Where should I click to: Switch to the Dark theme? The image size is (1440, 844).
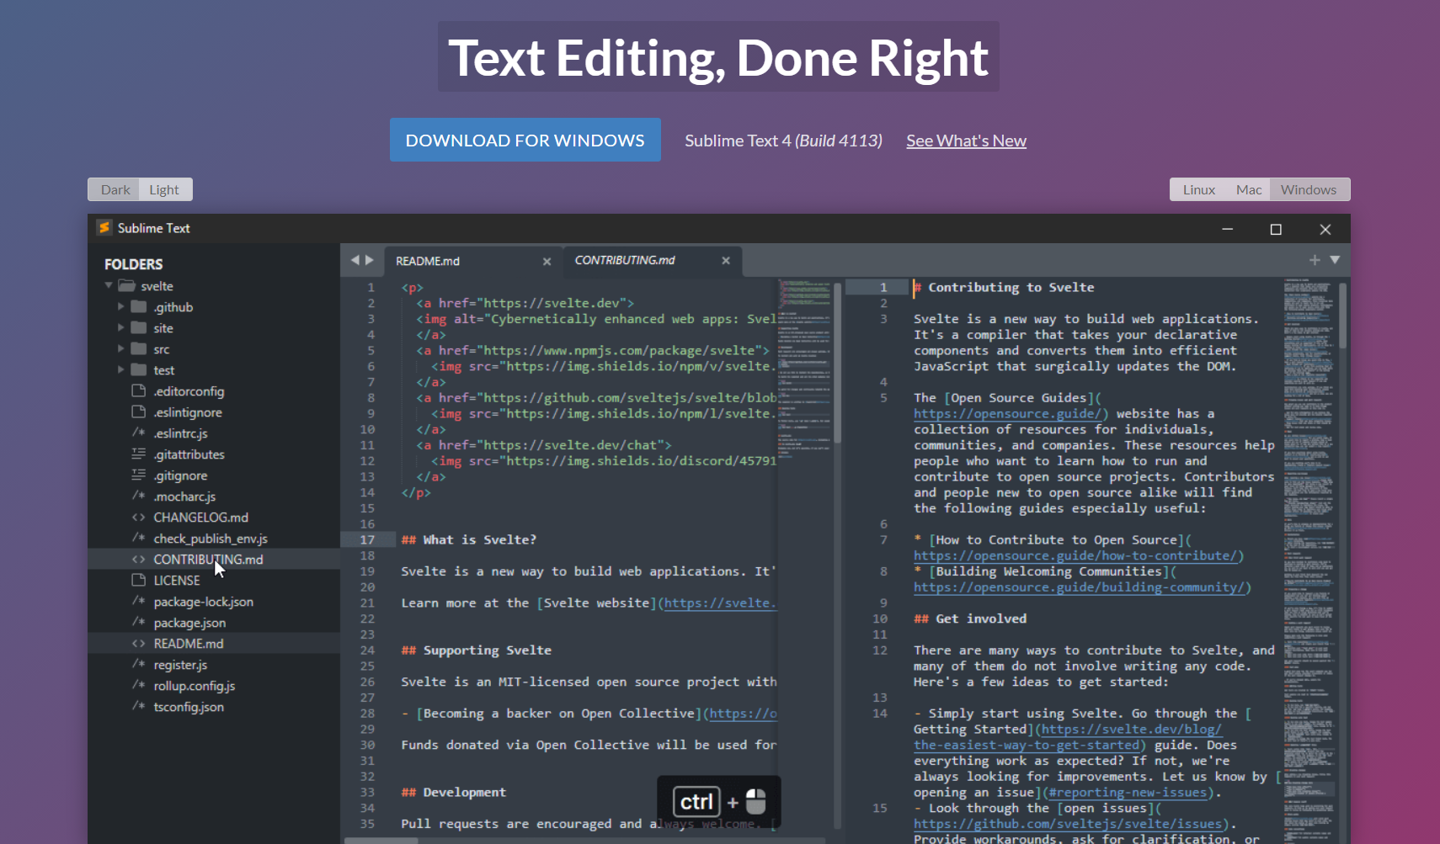point(115,189)
